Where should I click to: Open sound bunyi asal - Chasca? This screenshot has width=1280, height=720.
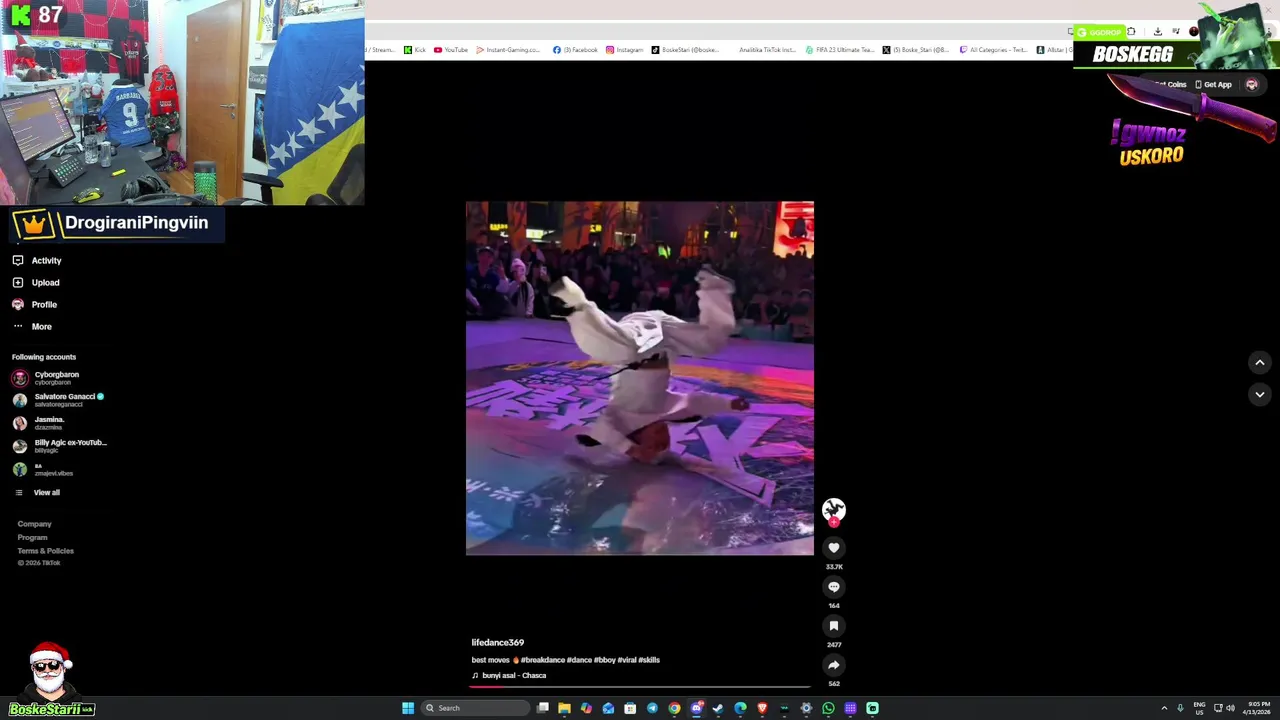(509, 676)
